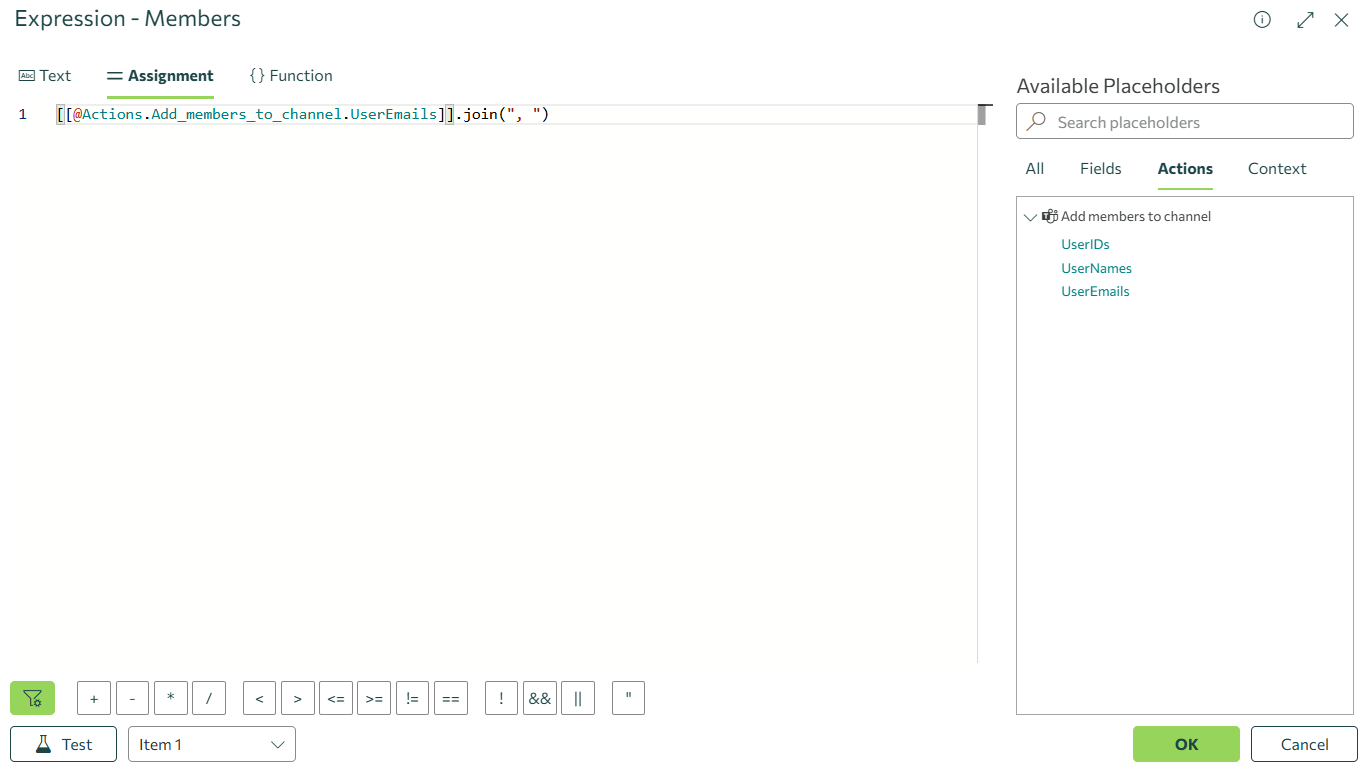This screenshot has height=775, width=1366.
Task: Insert the logical AND operator
Action: pos(540,698)
